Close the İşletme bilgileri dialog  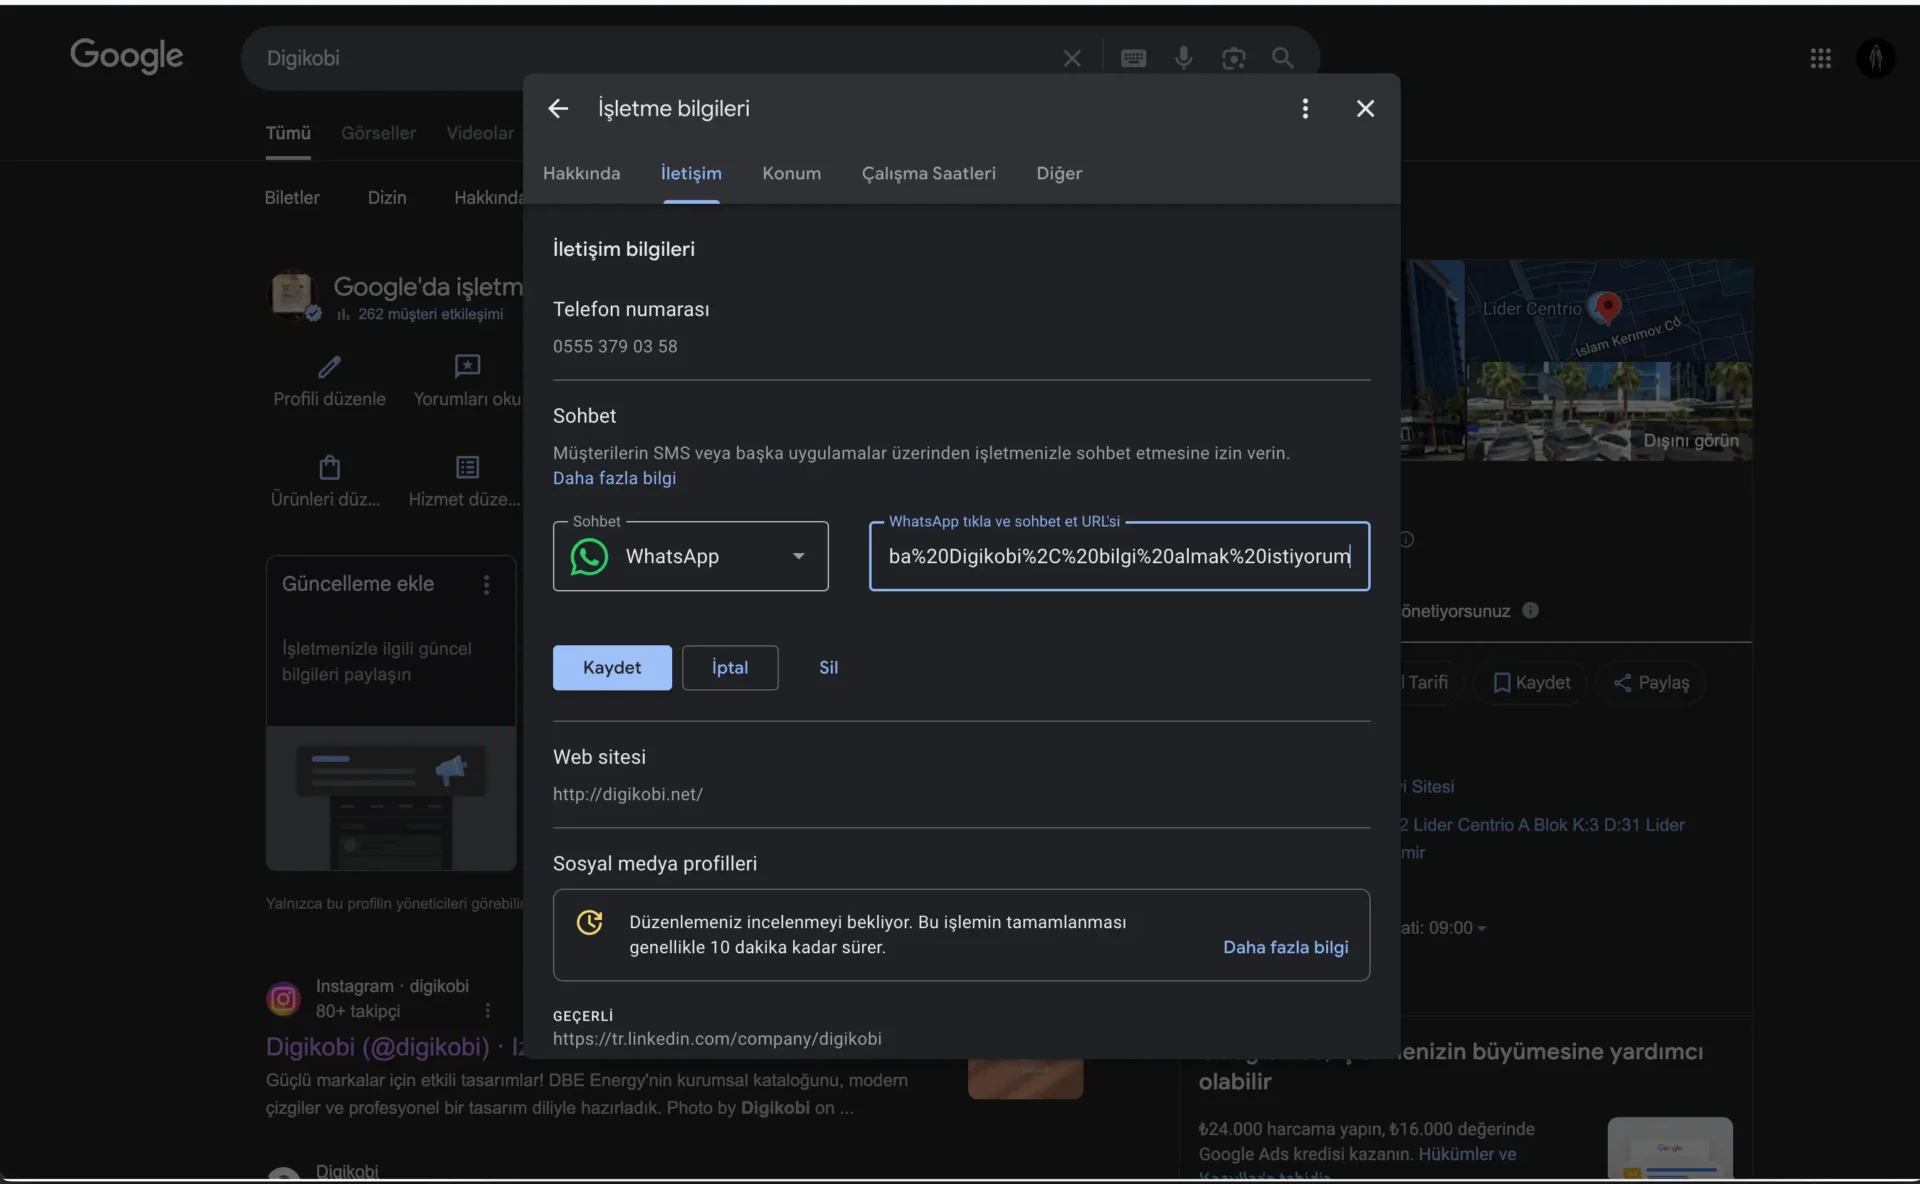point(1365,108)
